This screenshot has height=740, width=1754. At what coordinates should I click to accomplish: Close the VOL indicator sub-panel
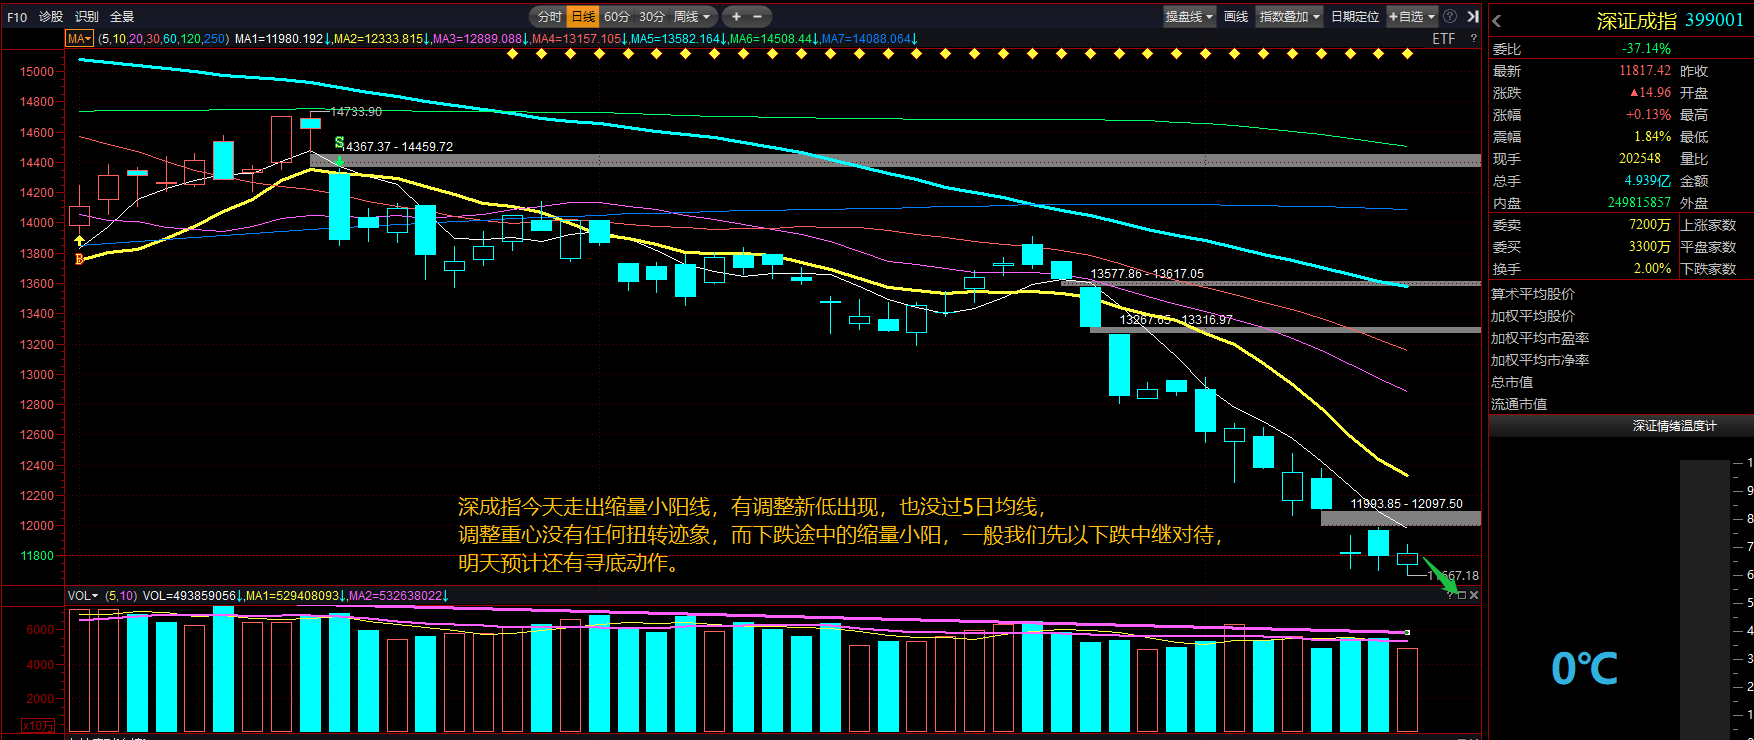pyautogui.click(x=1474, y=595)
